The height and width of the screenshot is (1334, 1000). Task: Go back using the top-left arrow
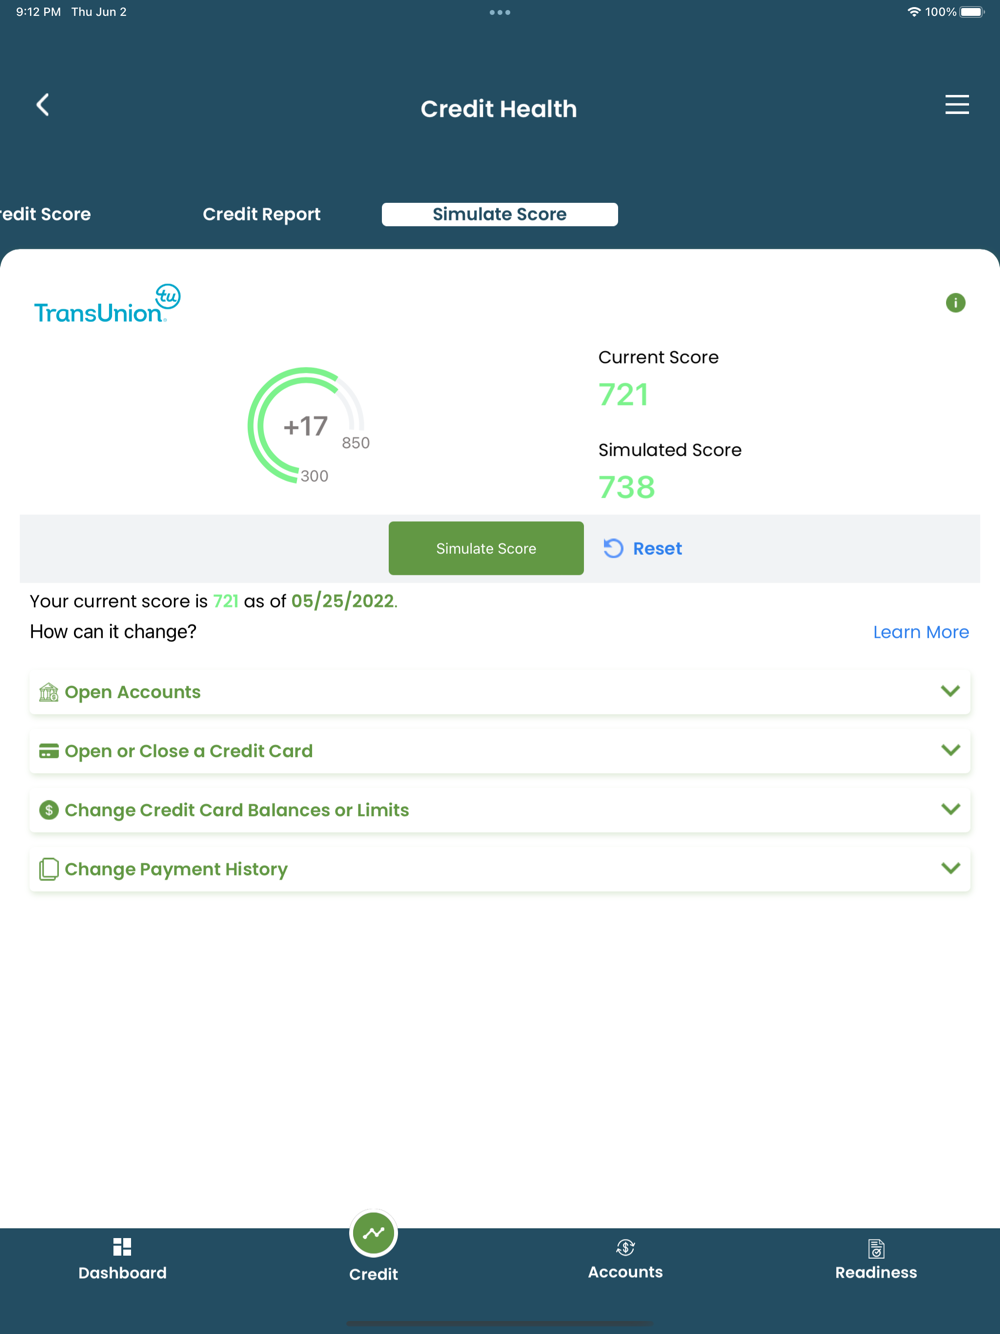43,105
